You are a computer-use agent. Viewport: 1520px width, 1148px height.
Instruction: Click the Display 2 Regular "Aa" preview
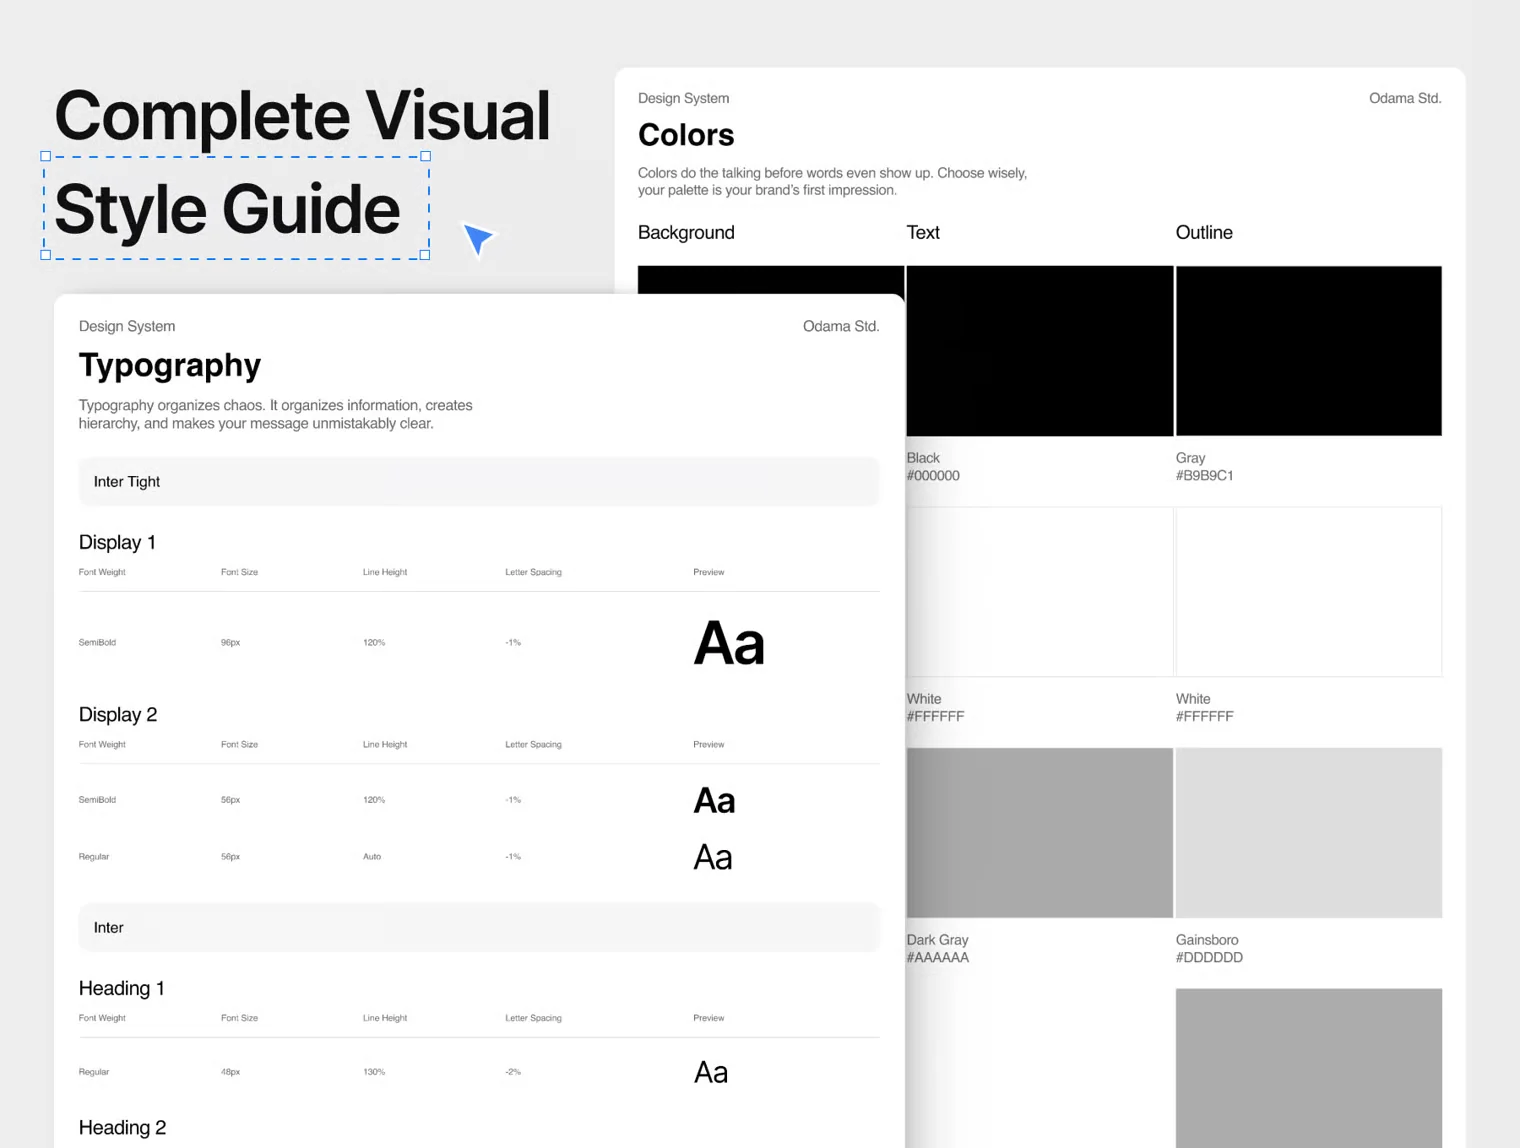pos(713,858)
